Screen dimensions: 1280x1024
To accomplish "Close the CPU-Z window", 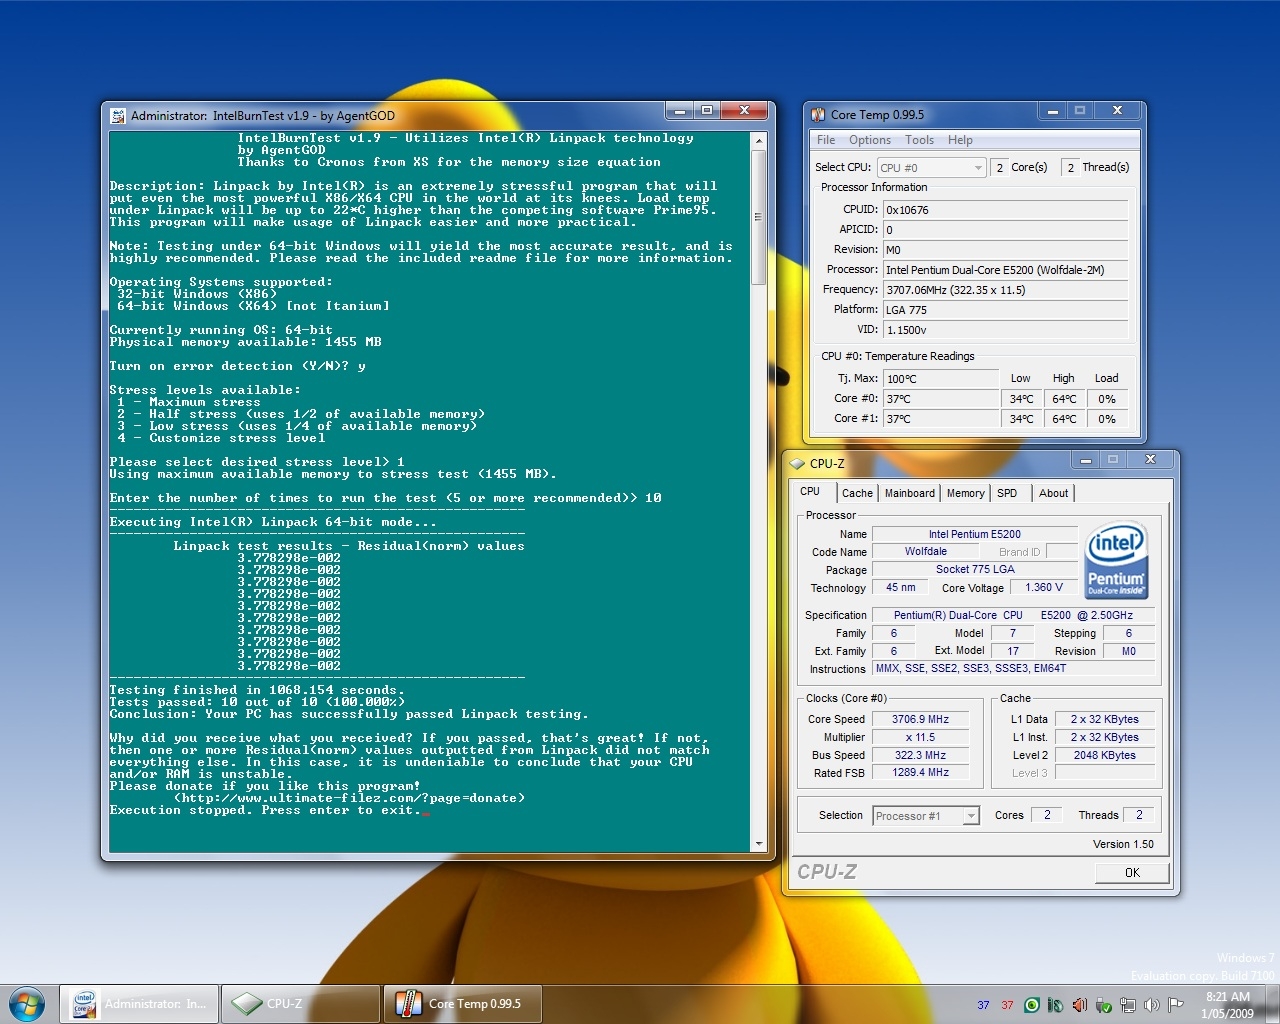I will pyautogui.click(x=1150, y=460).
